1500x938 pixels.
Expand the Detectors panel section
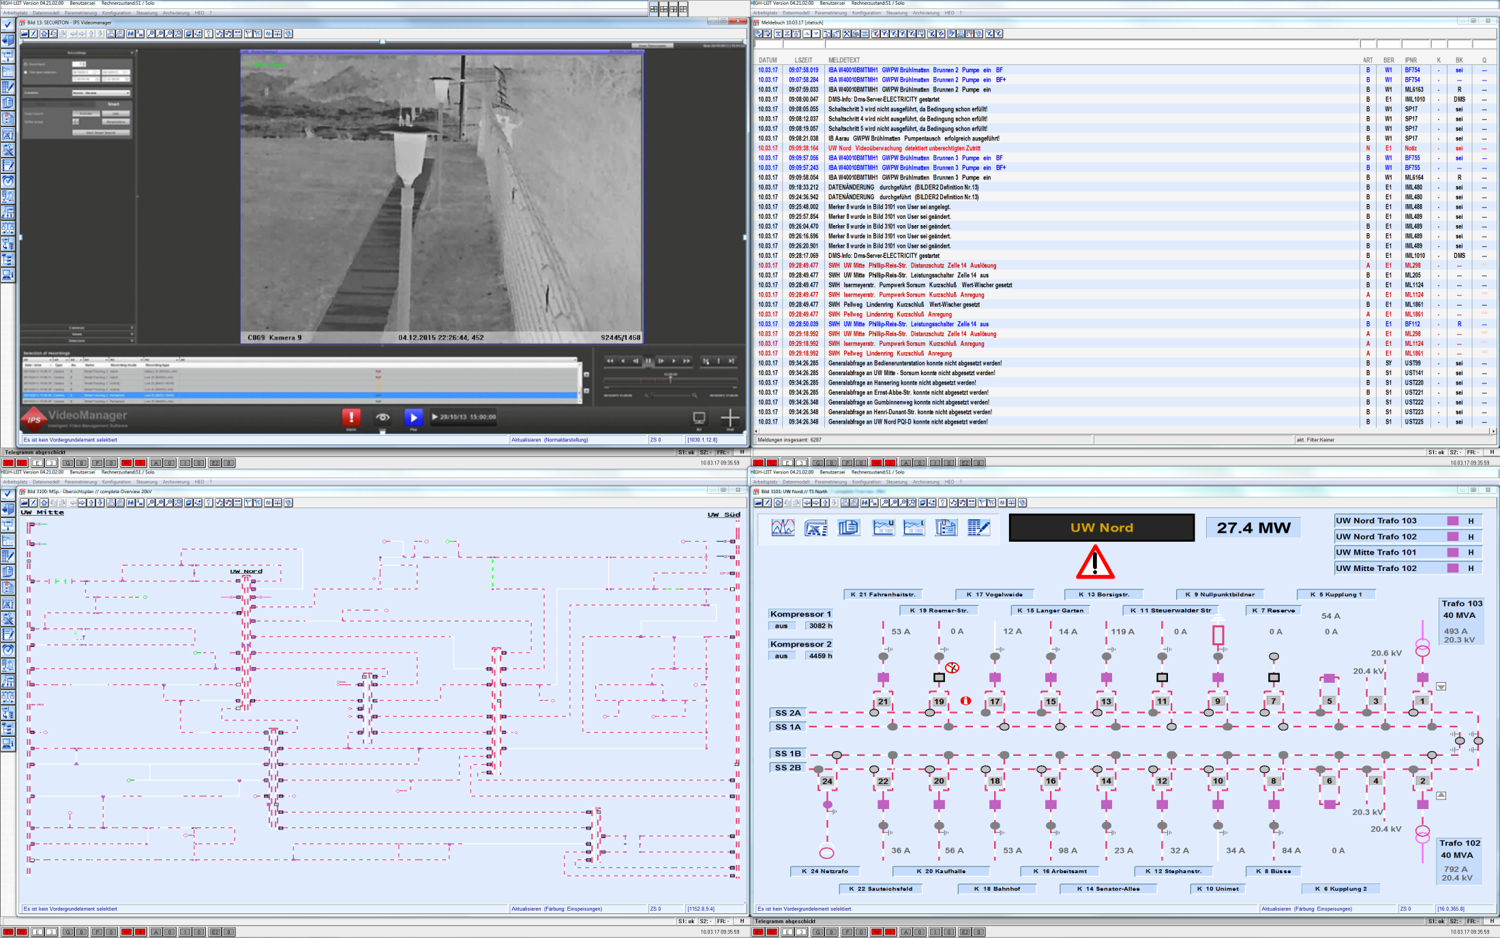(78, 341)
